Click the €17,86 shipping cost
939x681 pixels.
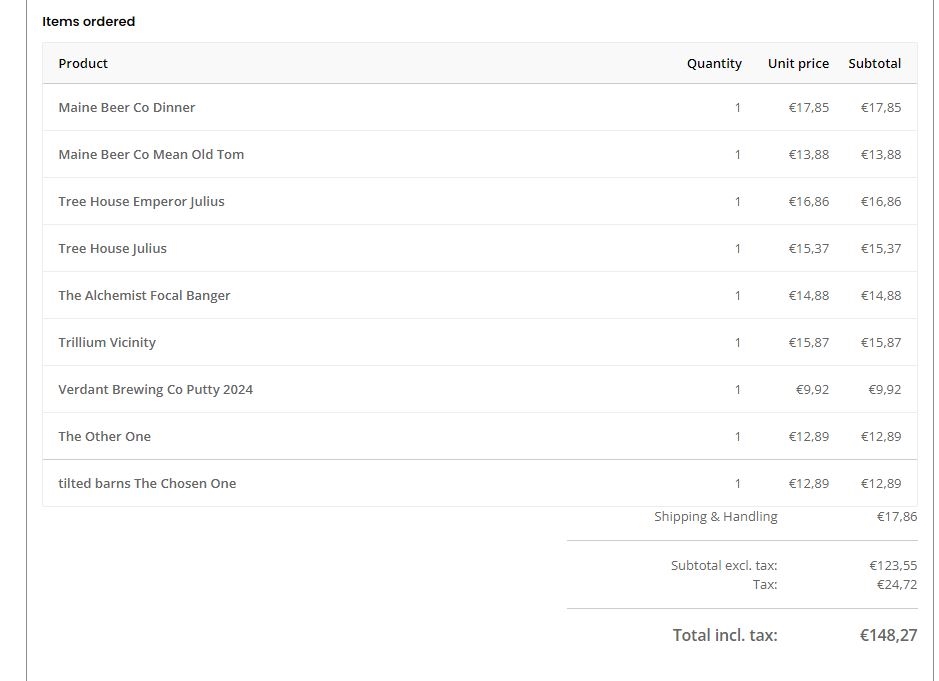click(x=896, y=516)
